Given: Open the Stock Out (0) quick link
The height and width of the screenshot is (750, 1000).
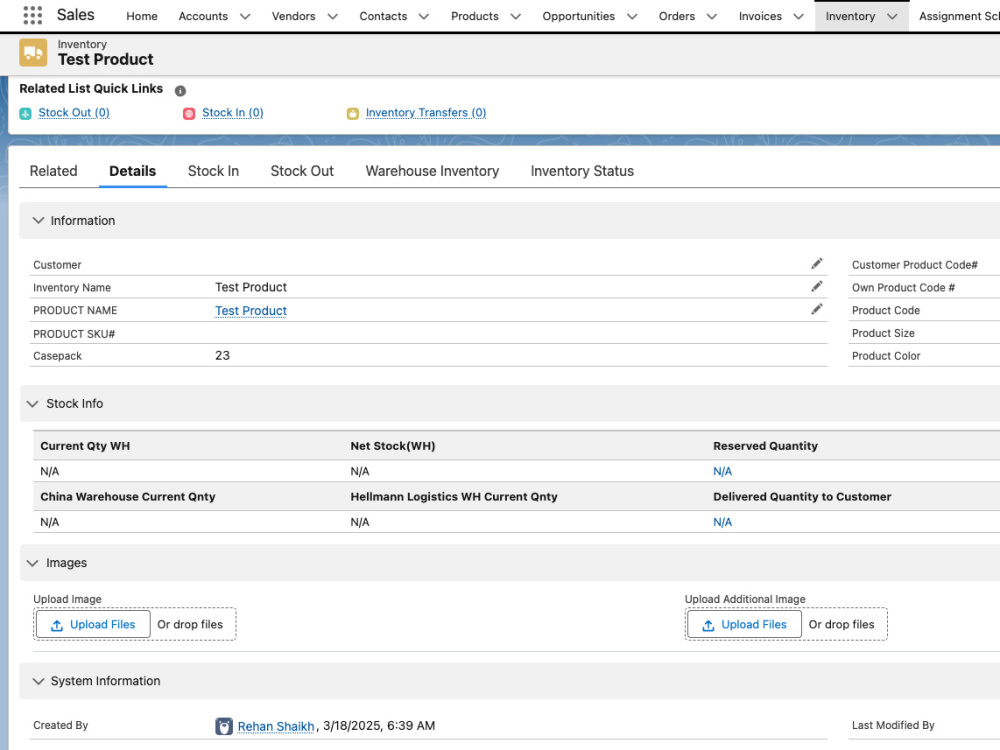Looking at the screenshot, I should coord(74,113).
